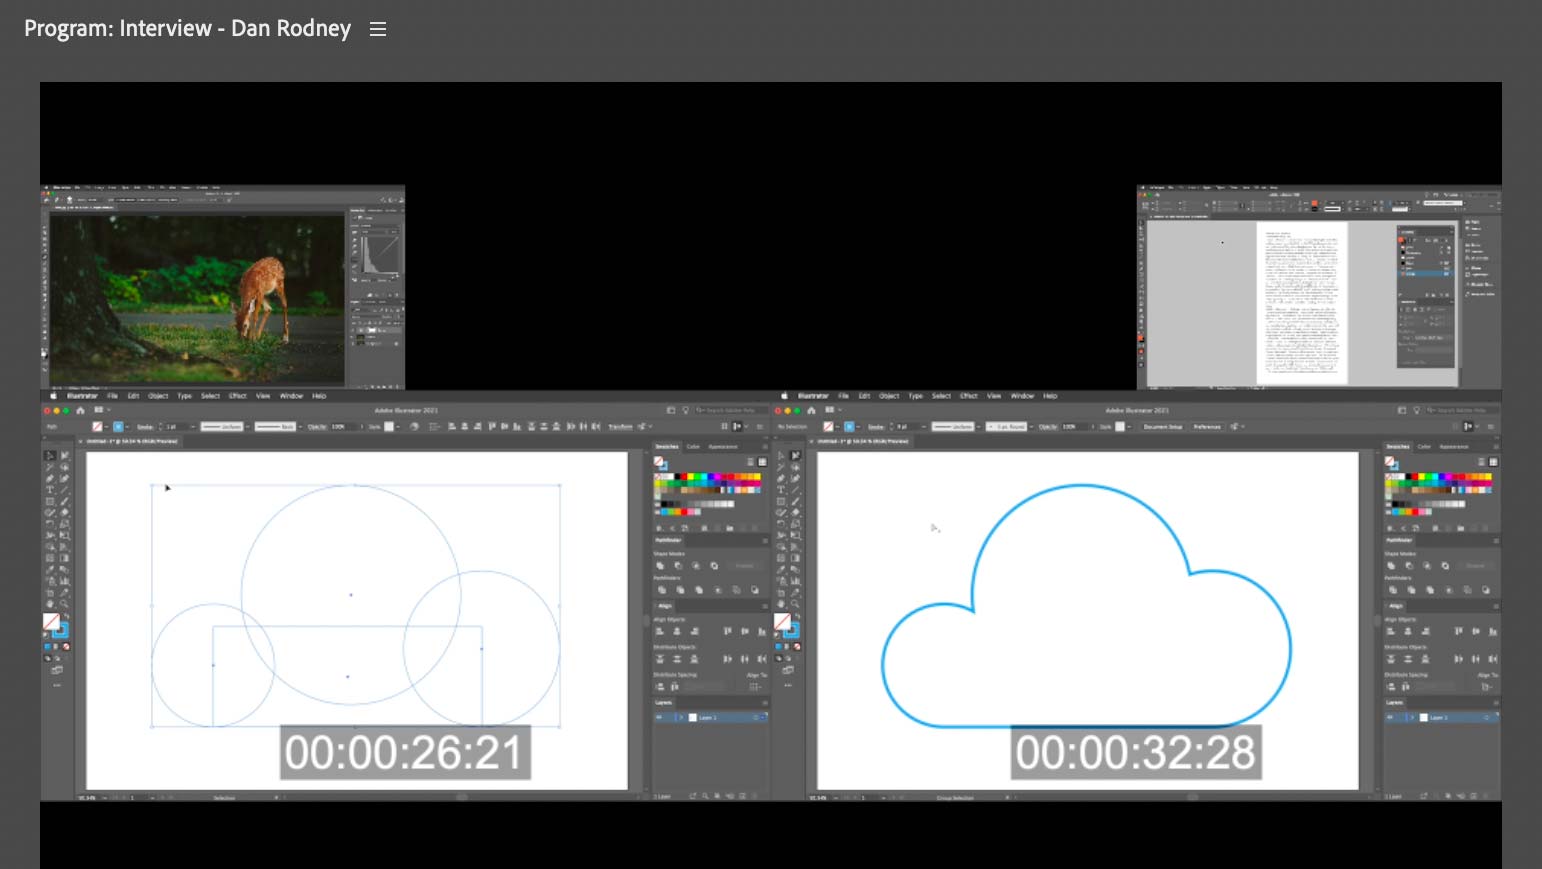Select the Rectangle tool
The width and height of the screenshot is (1542, 869).
48,503
